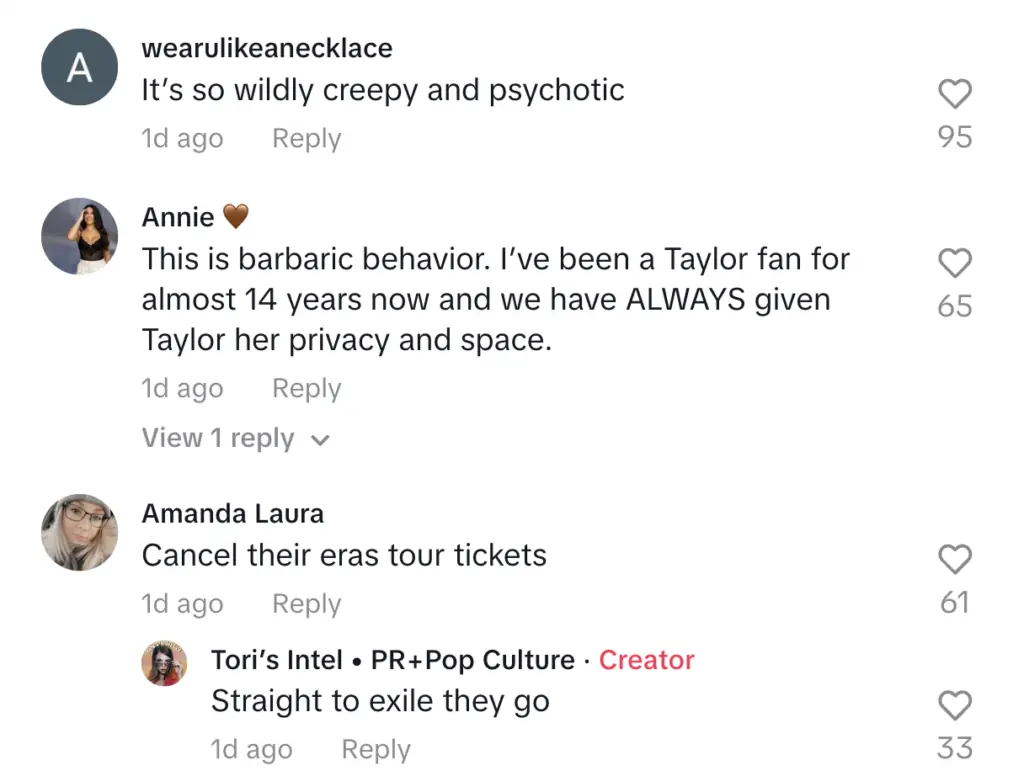
Task: Click the 95 likes count
Action: 955,137
